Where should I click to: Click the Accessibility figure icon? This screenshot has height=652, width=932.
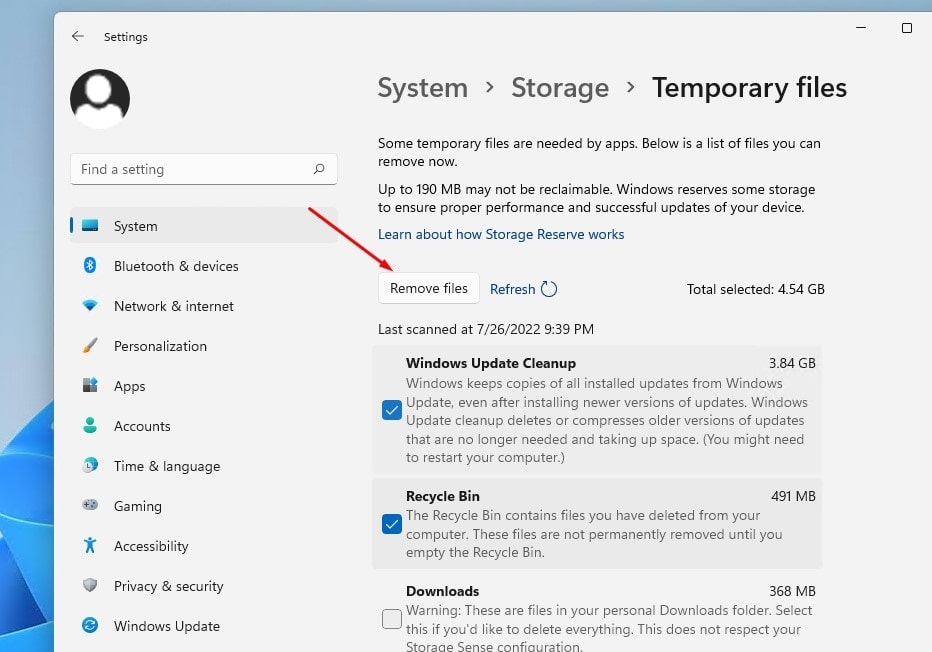[x=90, y=546]
